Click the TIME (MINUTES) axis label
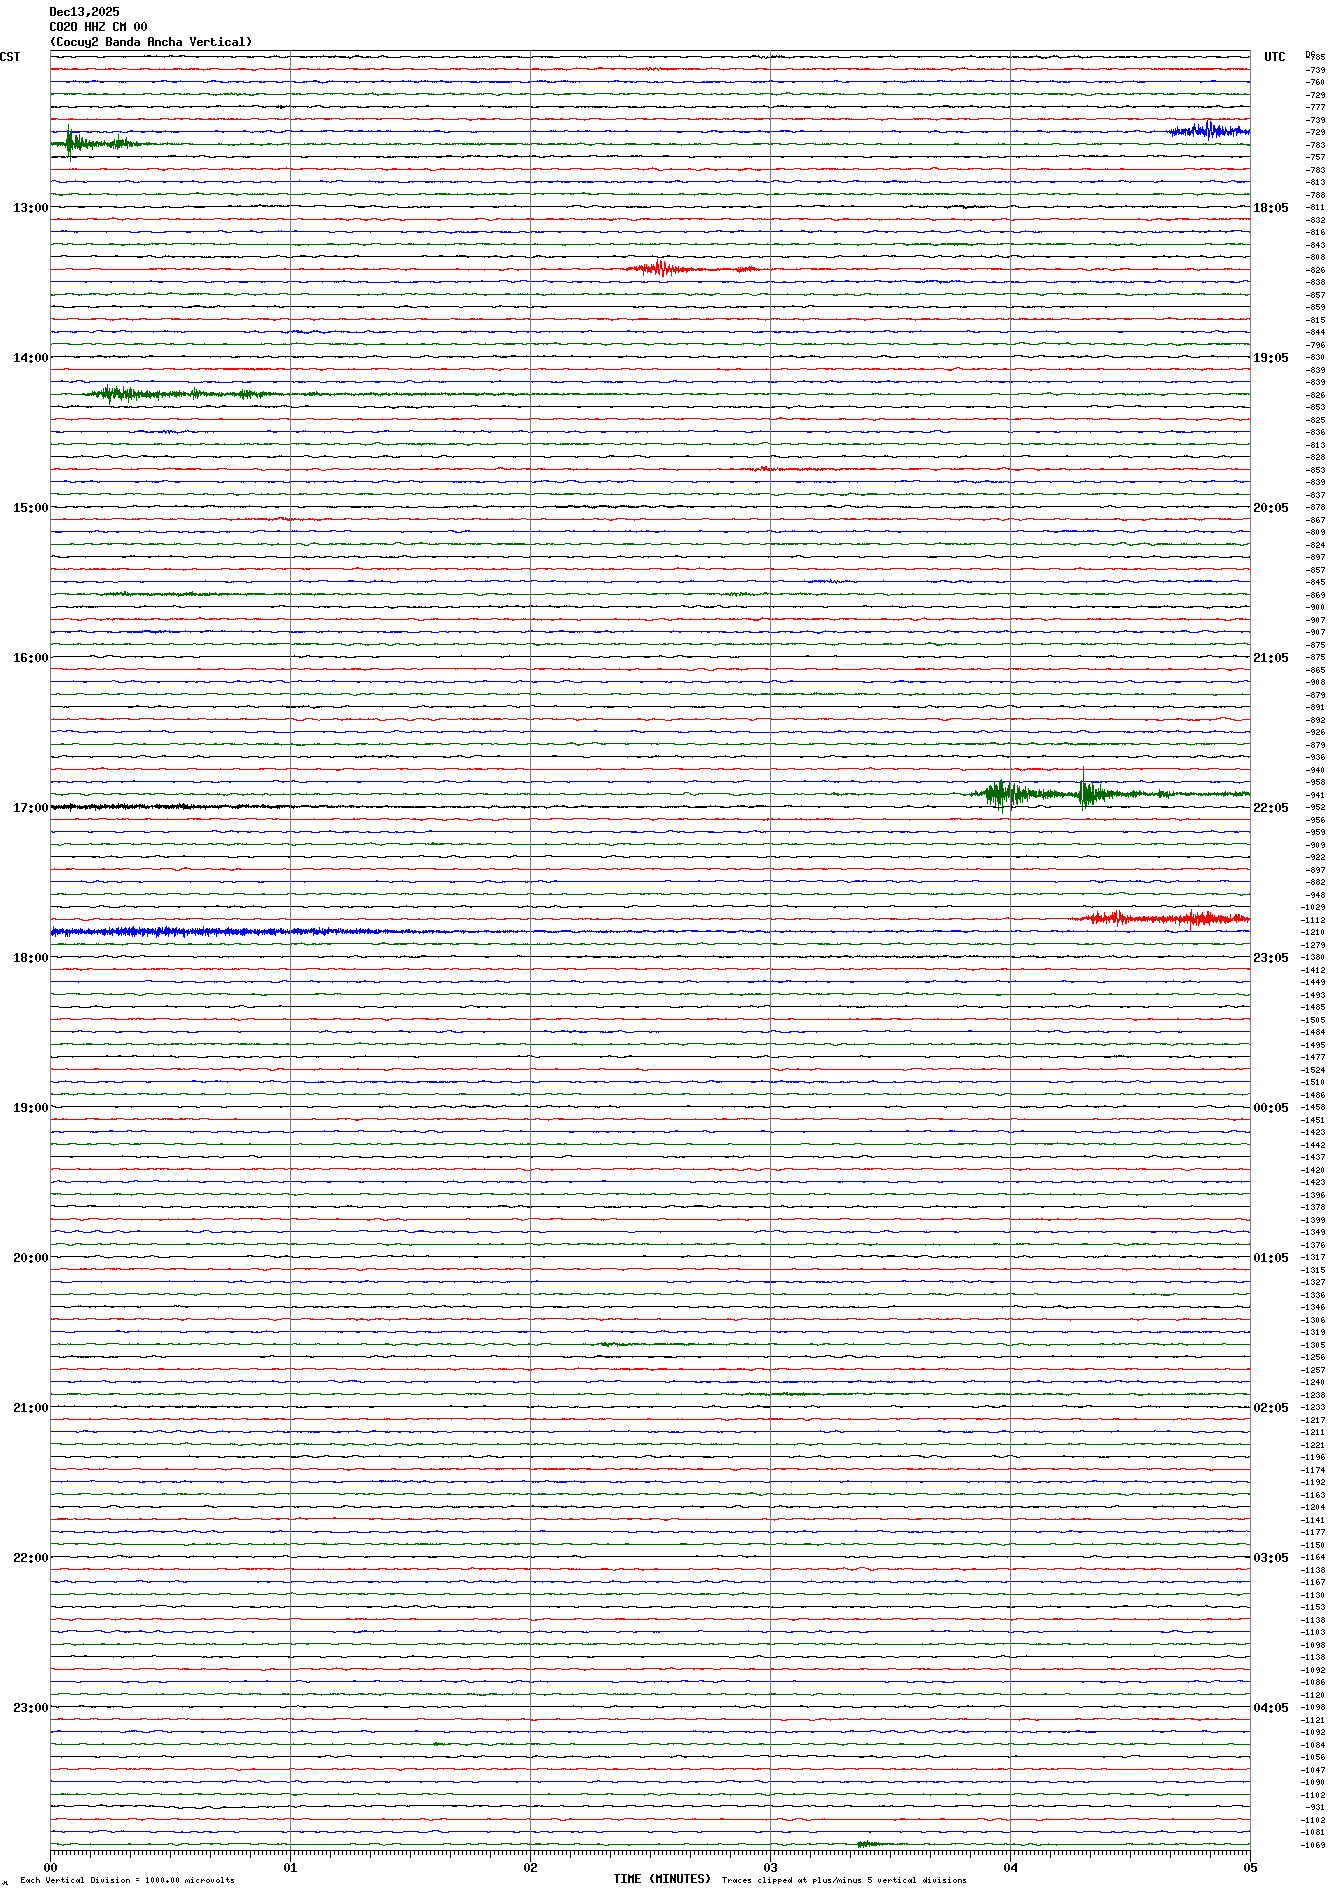The width and height of the screenshot is (1330, 1894). (x=661, y=1879)
